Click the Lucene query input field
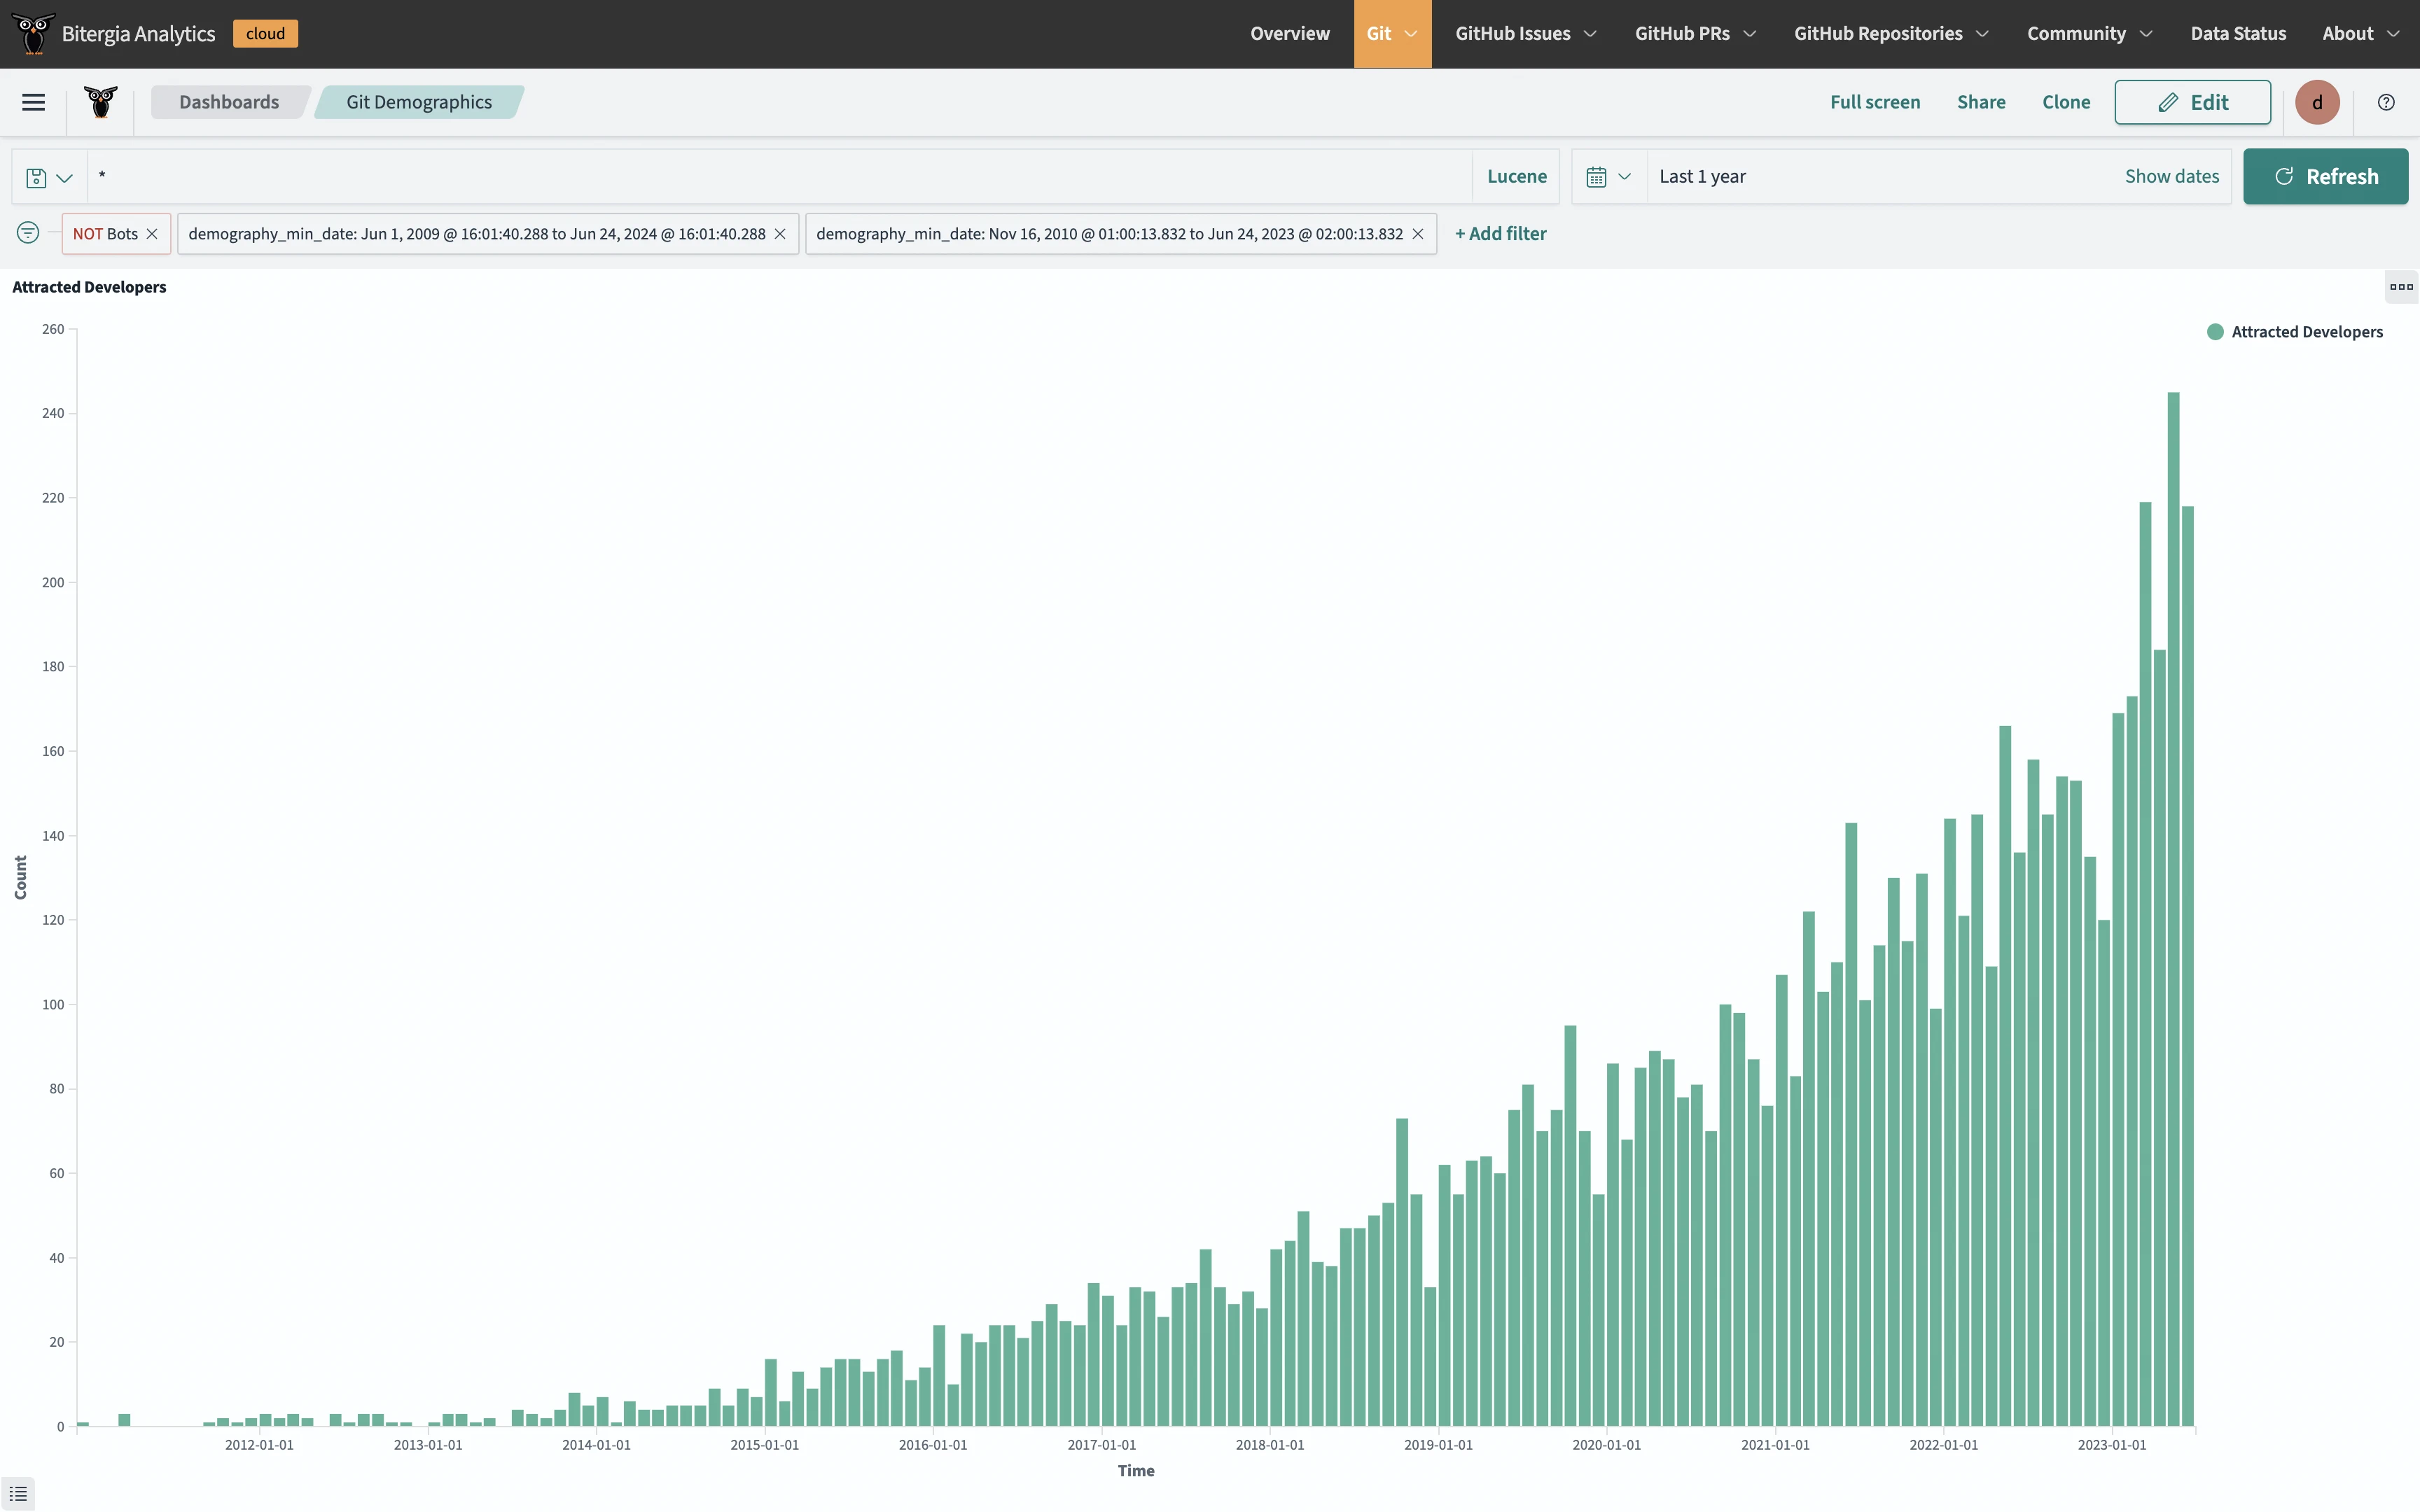2420x1512 pixels. 700,176
